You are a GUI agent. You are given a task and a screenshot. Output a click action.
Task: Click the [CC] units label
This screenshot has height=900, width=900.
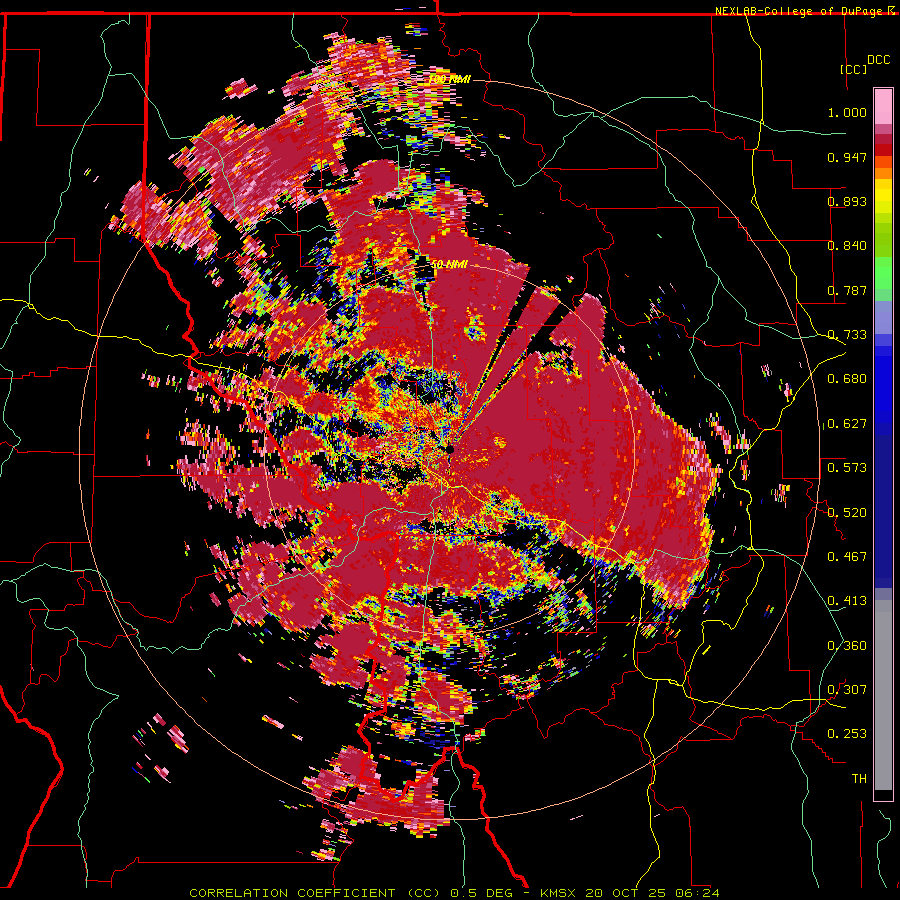[854, 69]
